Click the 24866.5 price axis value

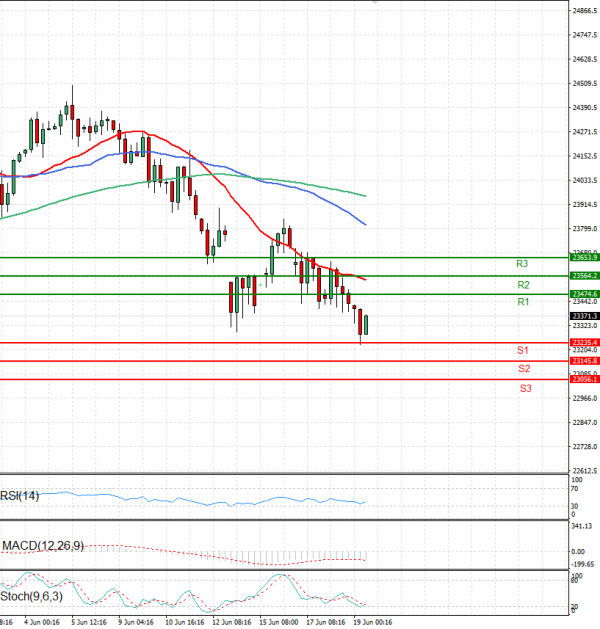coord(585,11)
